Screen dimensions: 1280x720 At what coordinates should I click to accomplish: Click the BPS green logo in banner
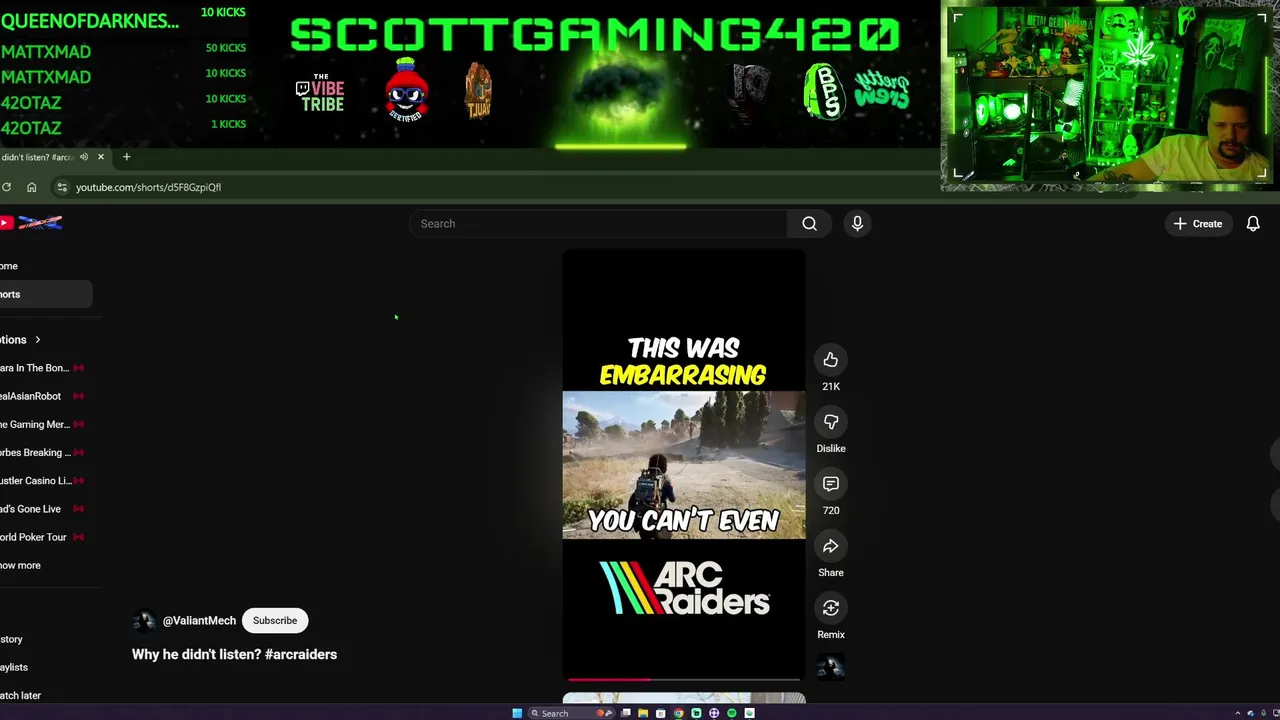(x=823, y=91)
